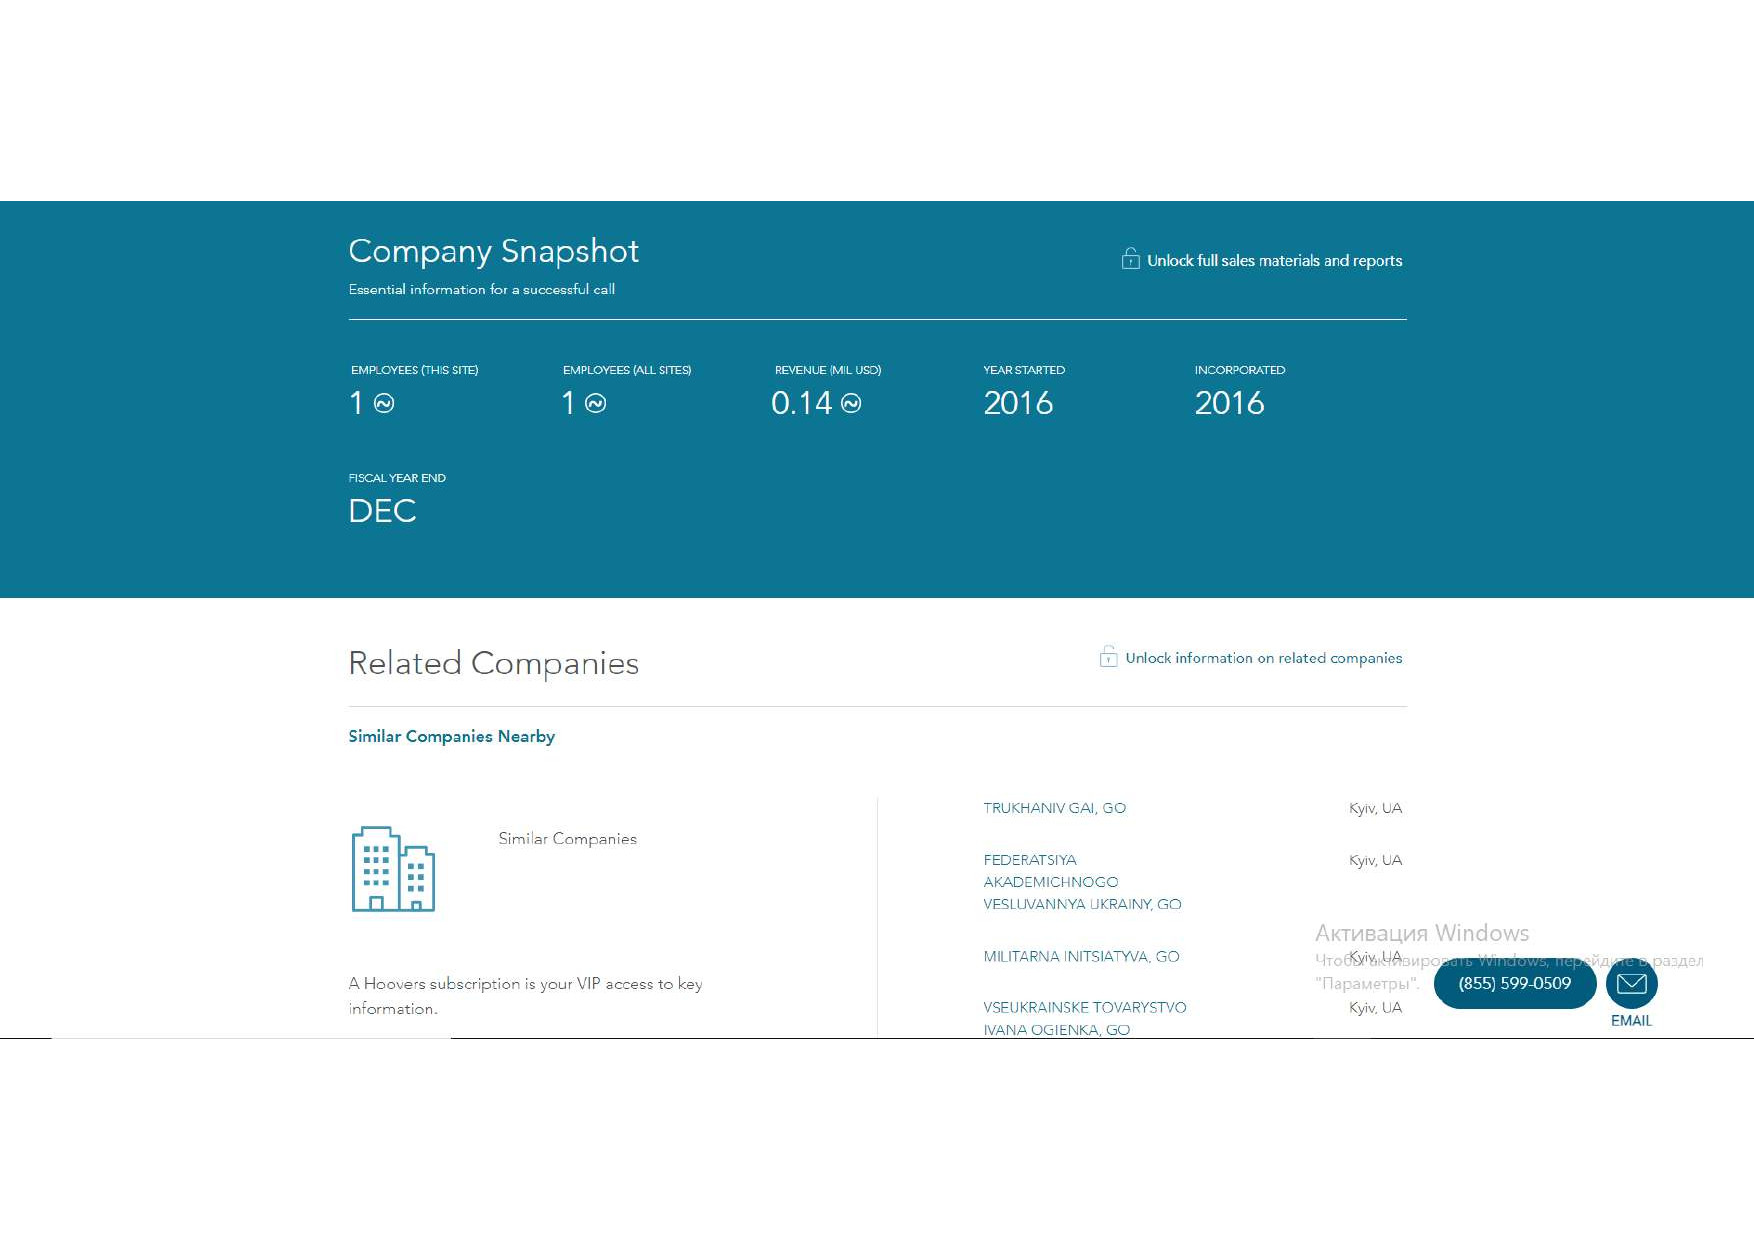Click the EMAIL label under envelope
Image resolution: width=1754 pixels, height=1240 pixels.
tap(1631, 1021)
